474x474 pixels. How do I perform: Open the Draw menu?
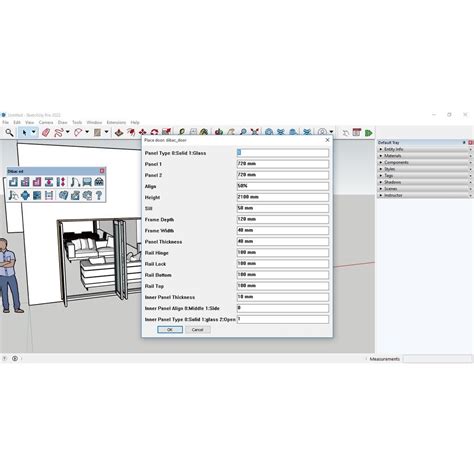coord(63,122)
